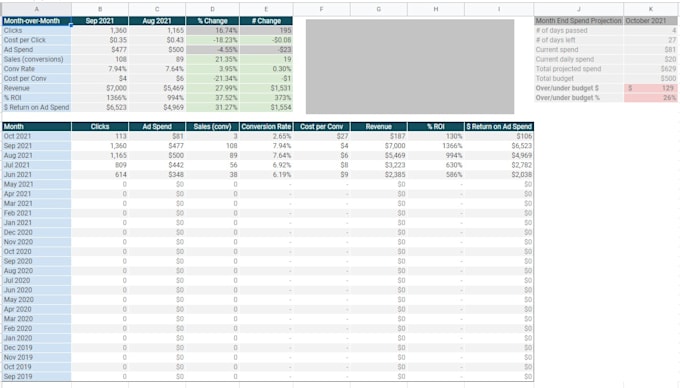Image resolution: width=680 pixels, height=388 pixels.
Task: Select column A header
Action: click(36, 9)
